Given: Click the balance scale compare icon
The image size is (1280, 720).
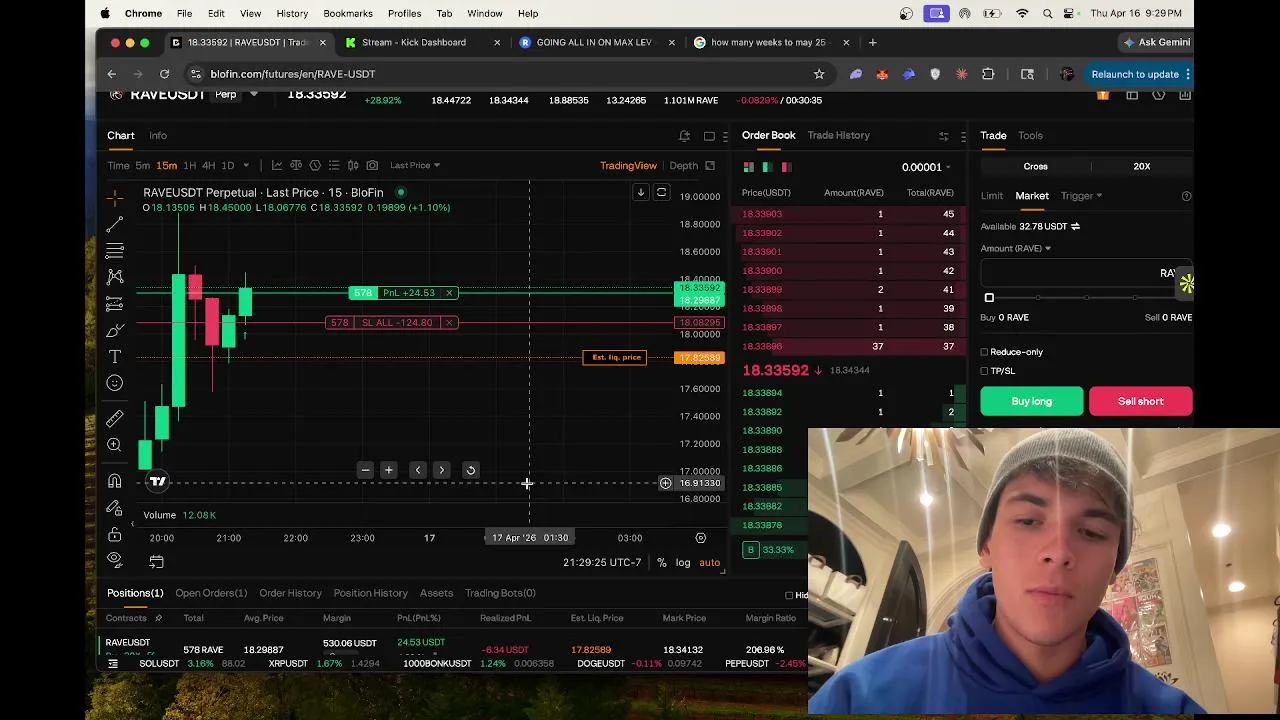Looking at the screenshot, I should pyautogui.click(x=296, y=165).
